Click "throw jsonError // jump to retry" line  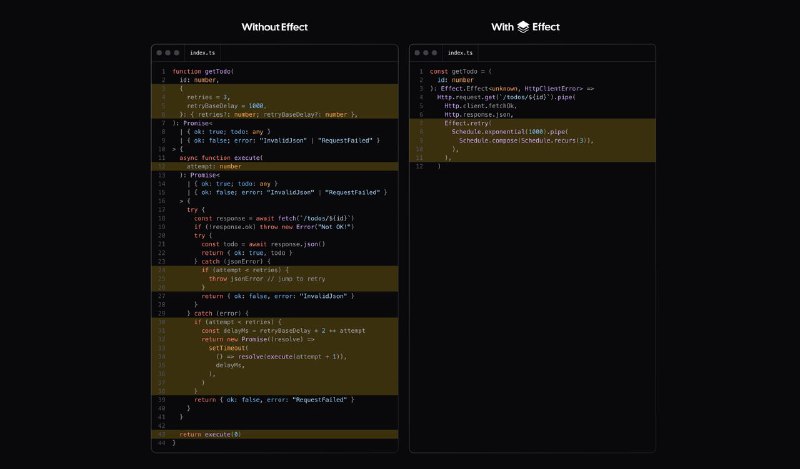[x=267, y=279]
